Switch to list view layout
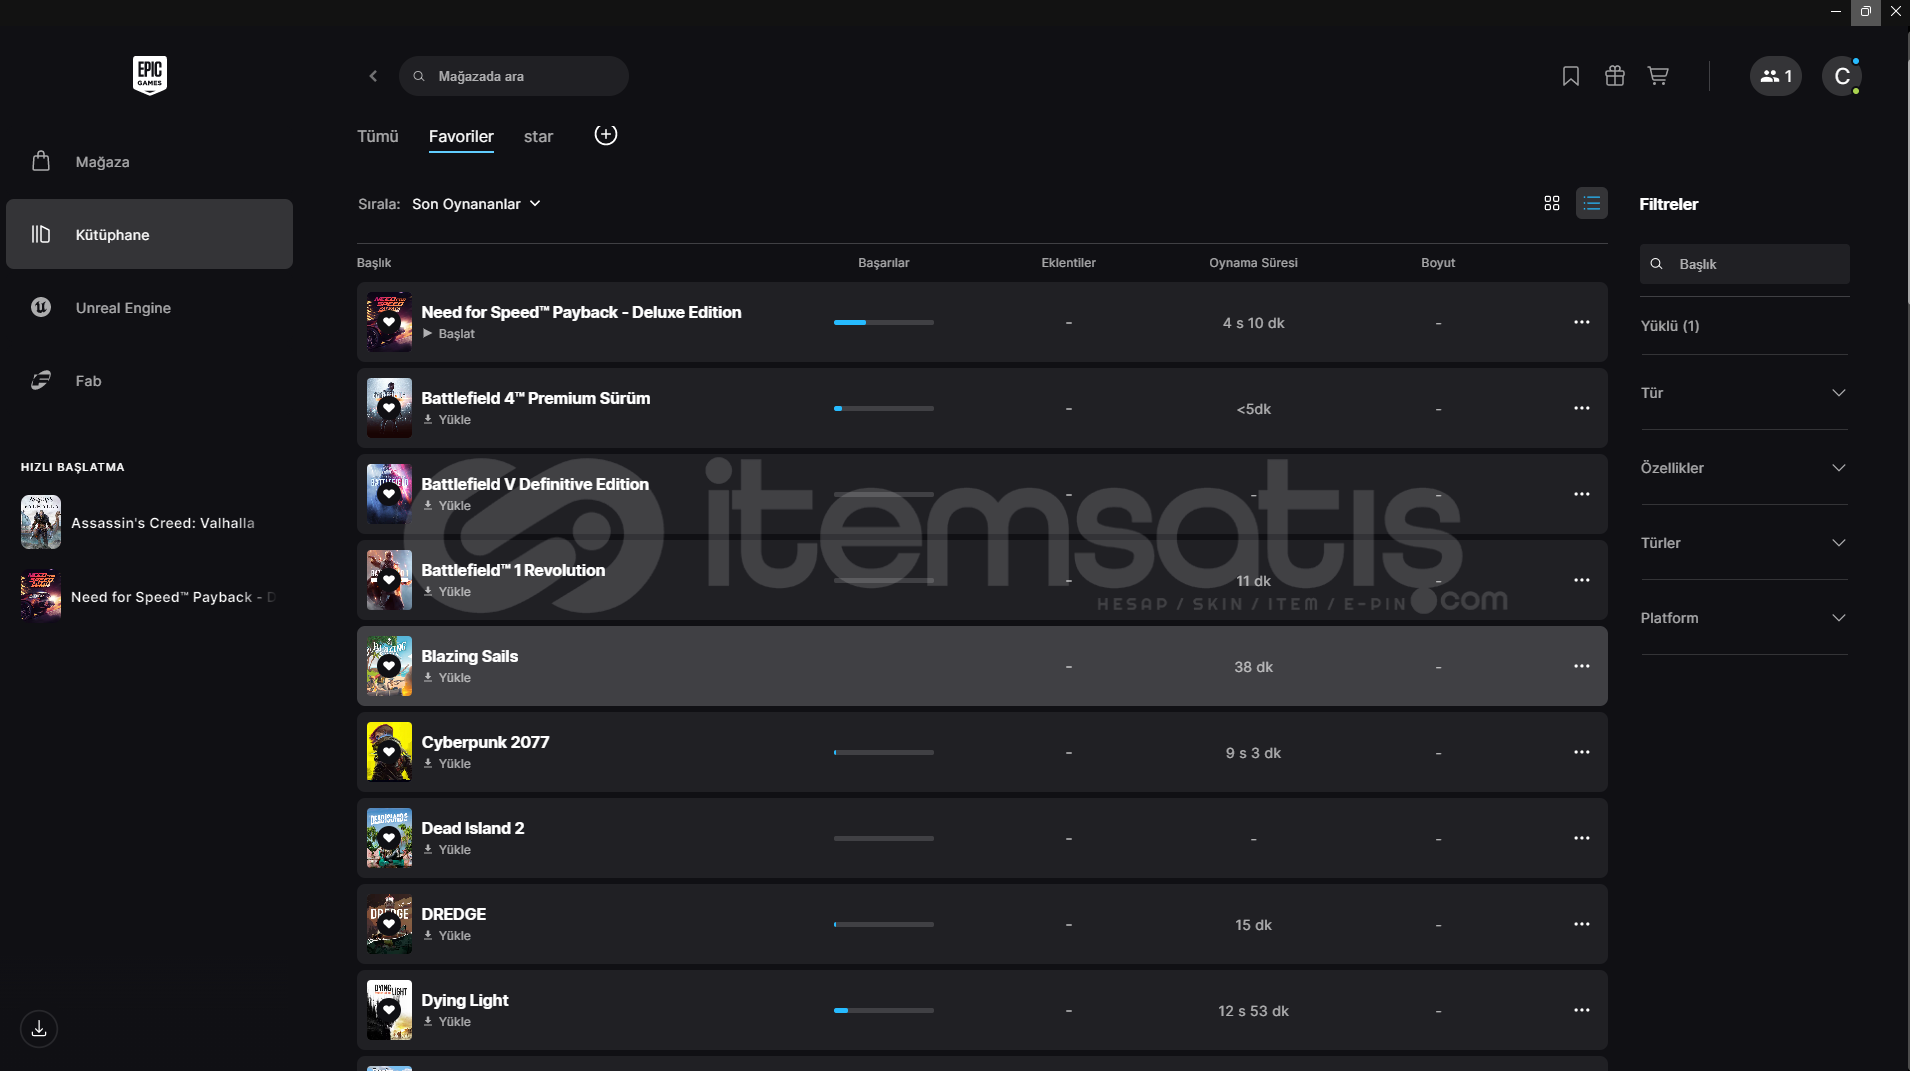This screenshot has height=1071, width=1910. point(1591,203)
